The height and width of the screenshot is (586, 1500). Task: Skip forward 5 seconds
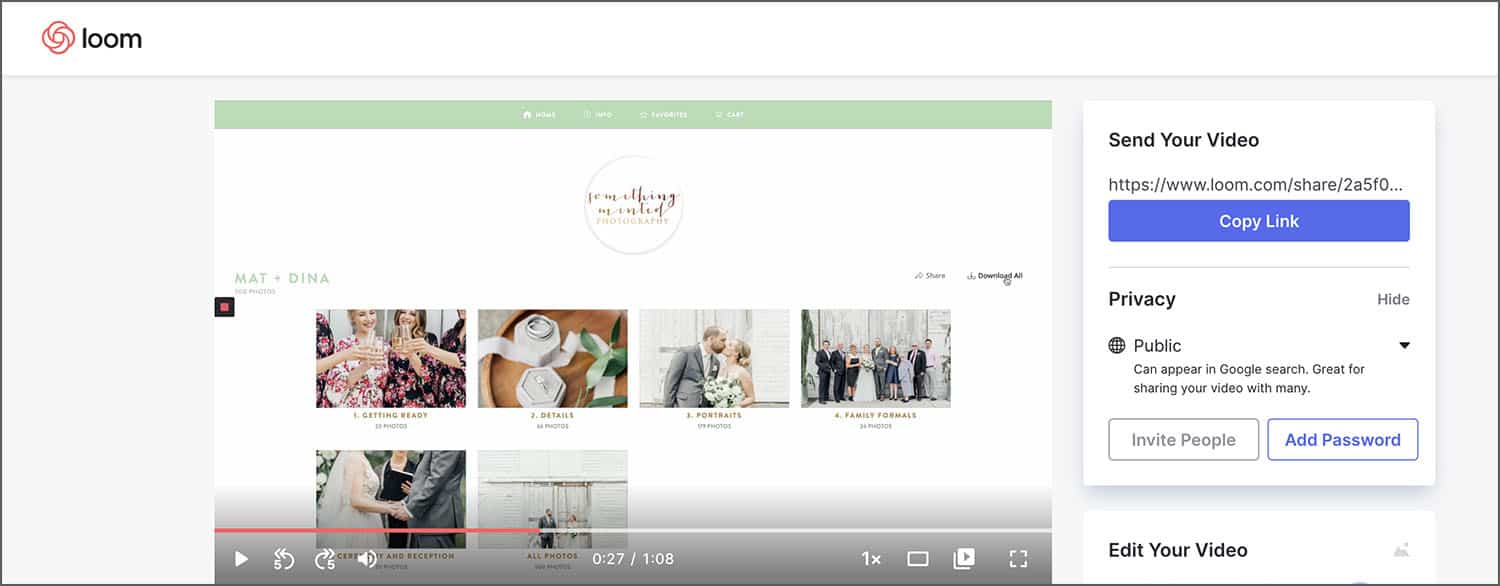pos(324,559)
